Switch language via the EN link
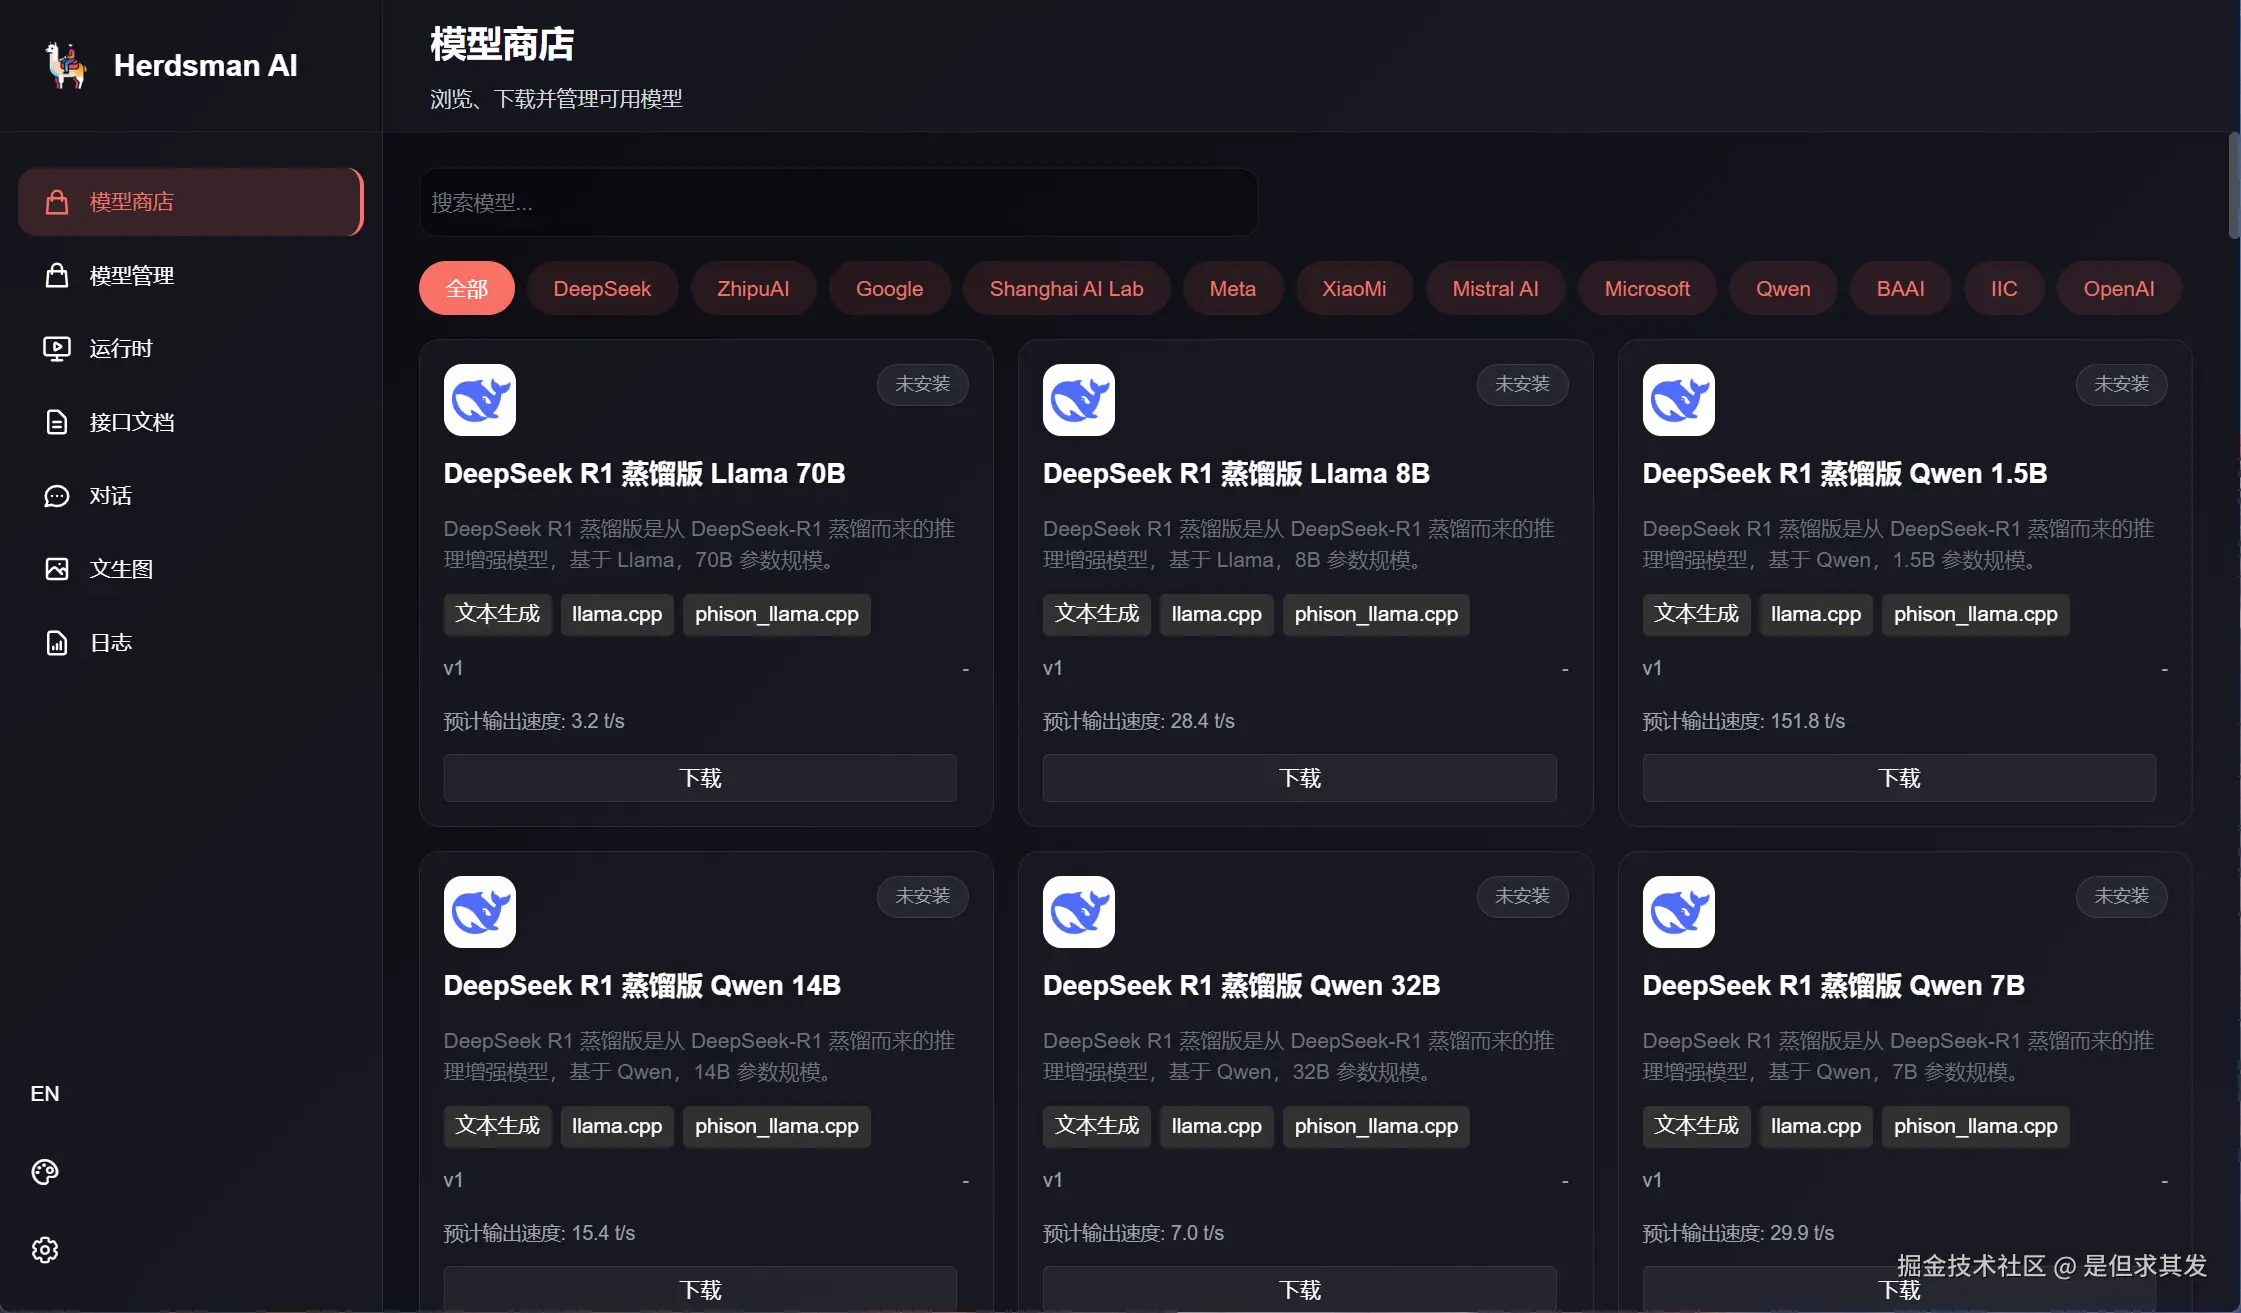2241x1313 pixels. [x=44, y=1093]
